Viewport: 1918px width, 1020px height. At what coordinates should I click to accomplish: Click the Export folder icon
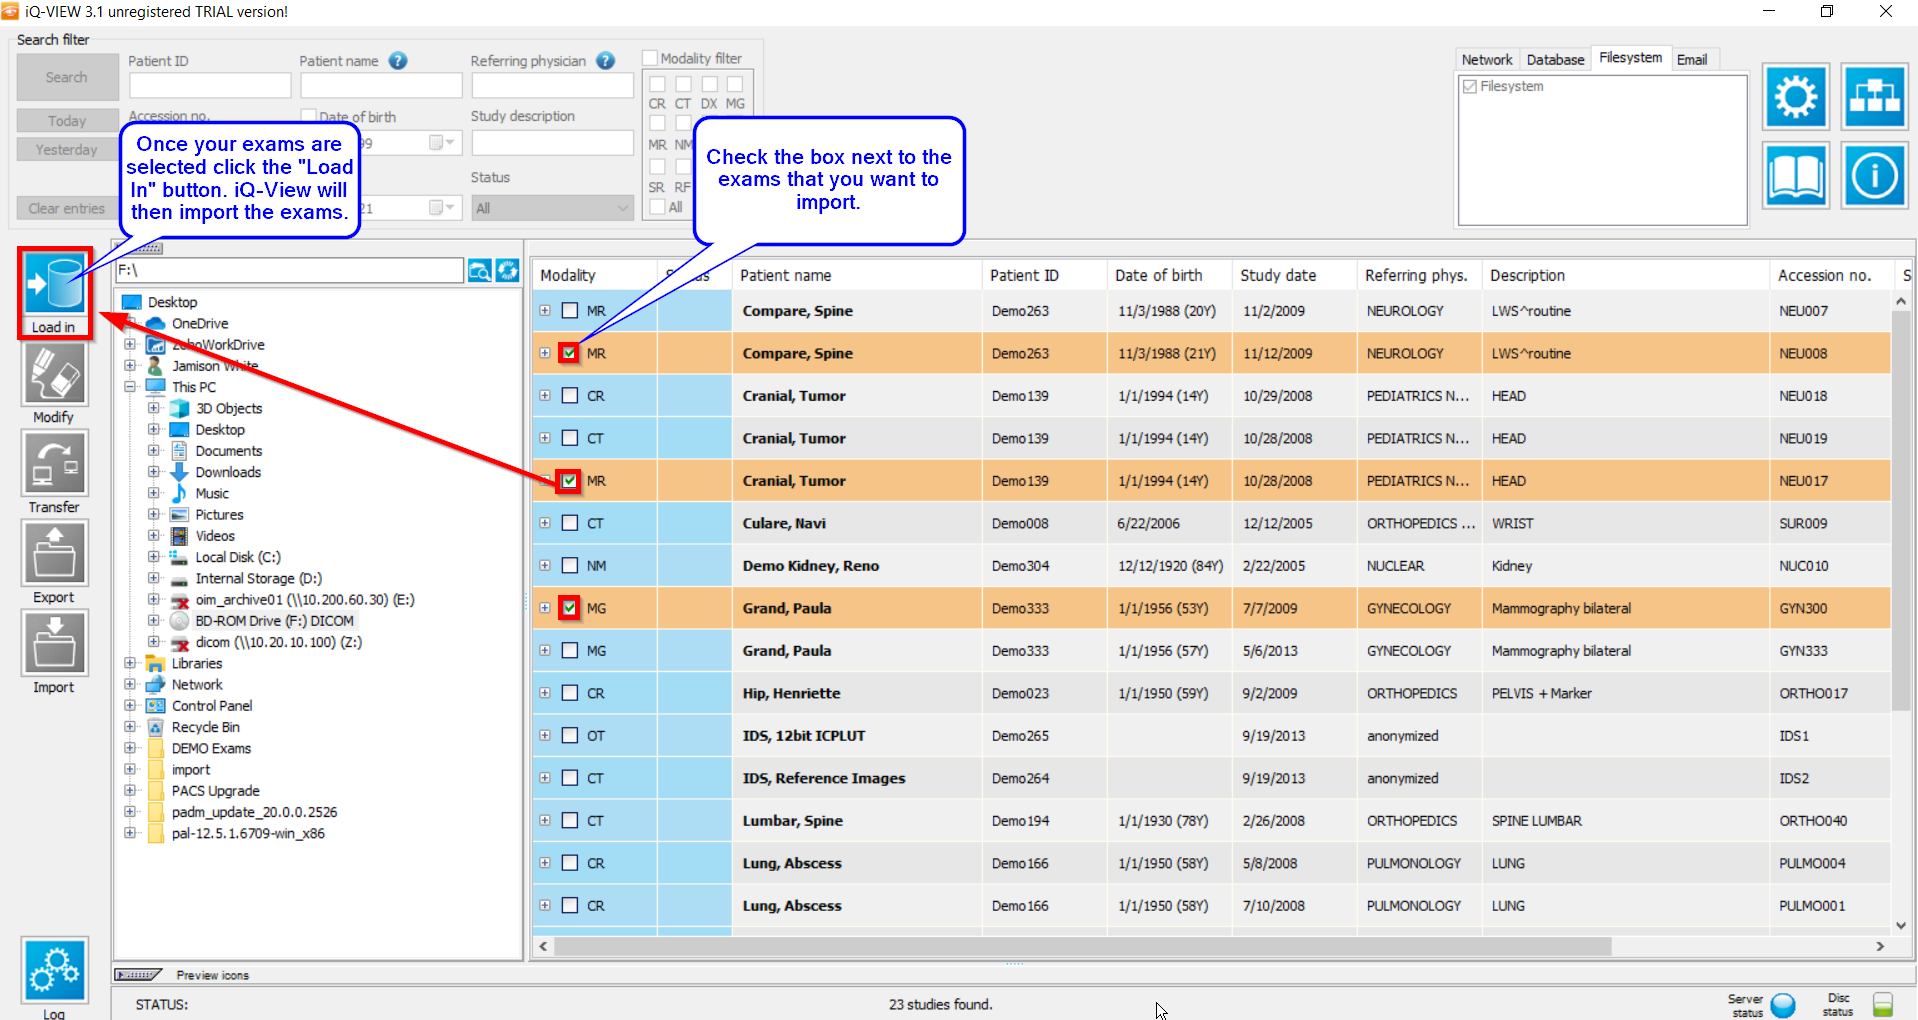[55, 553]
